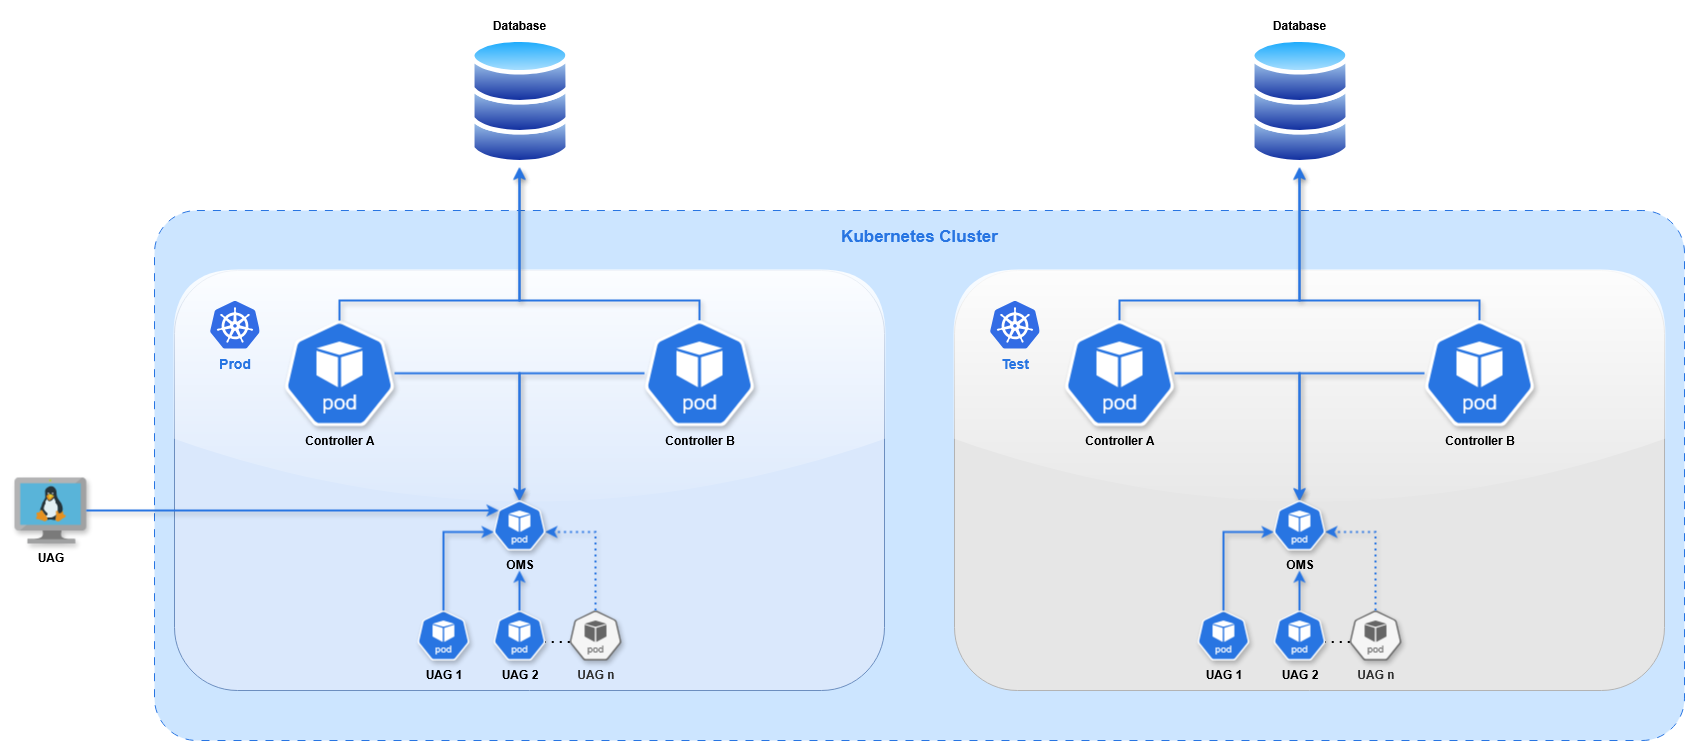Select the UAG 1 pod in Test
The width and height of the screenshot is (1695, 751).
tap(1223, 636)
